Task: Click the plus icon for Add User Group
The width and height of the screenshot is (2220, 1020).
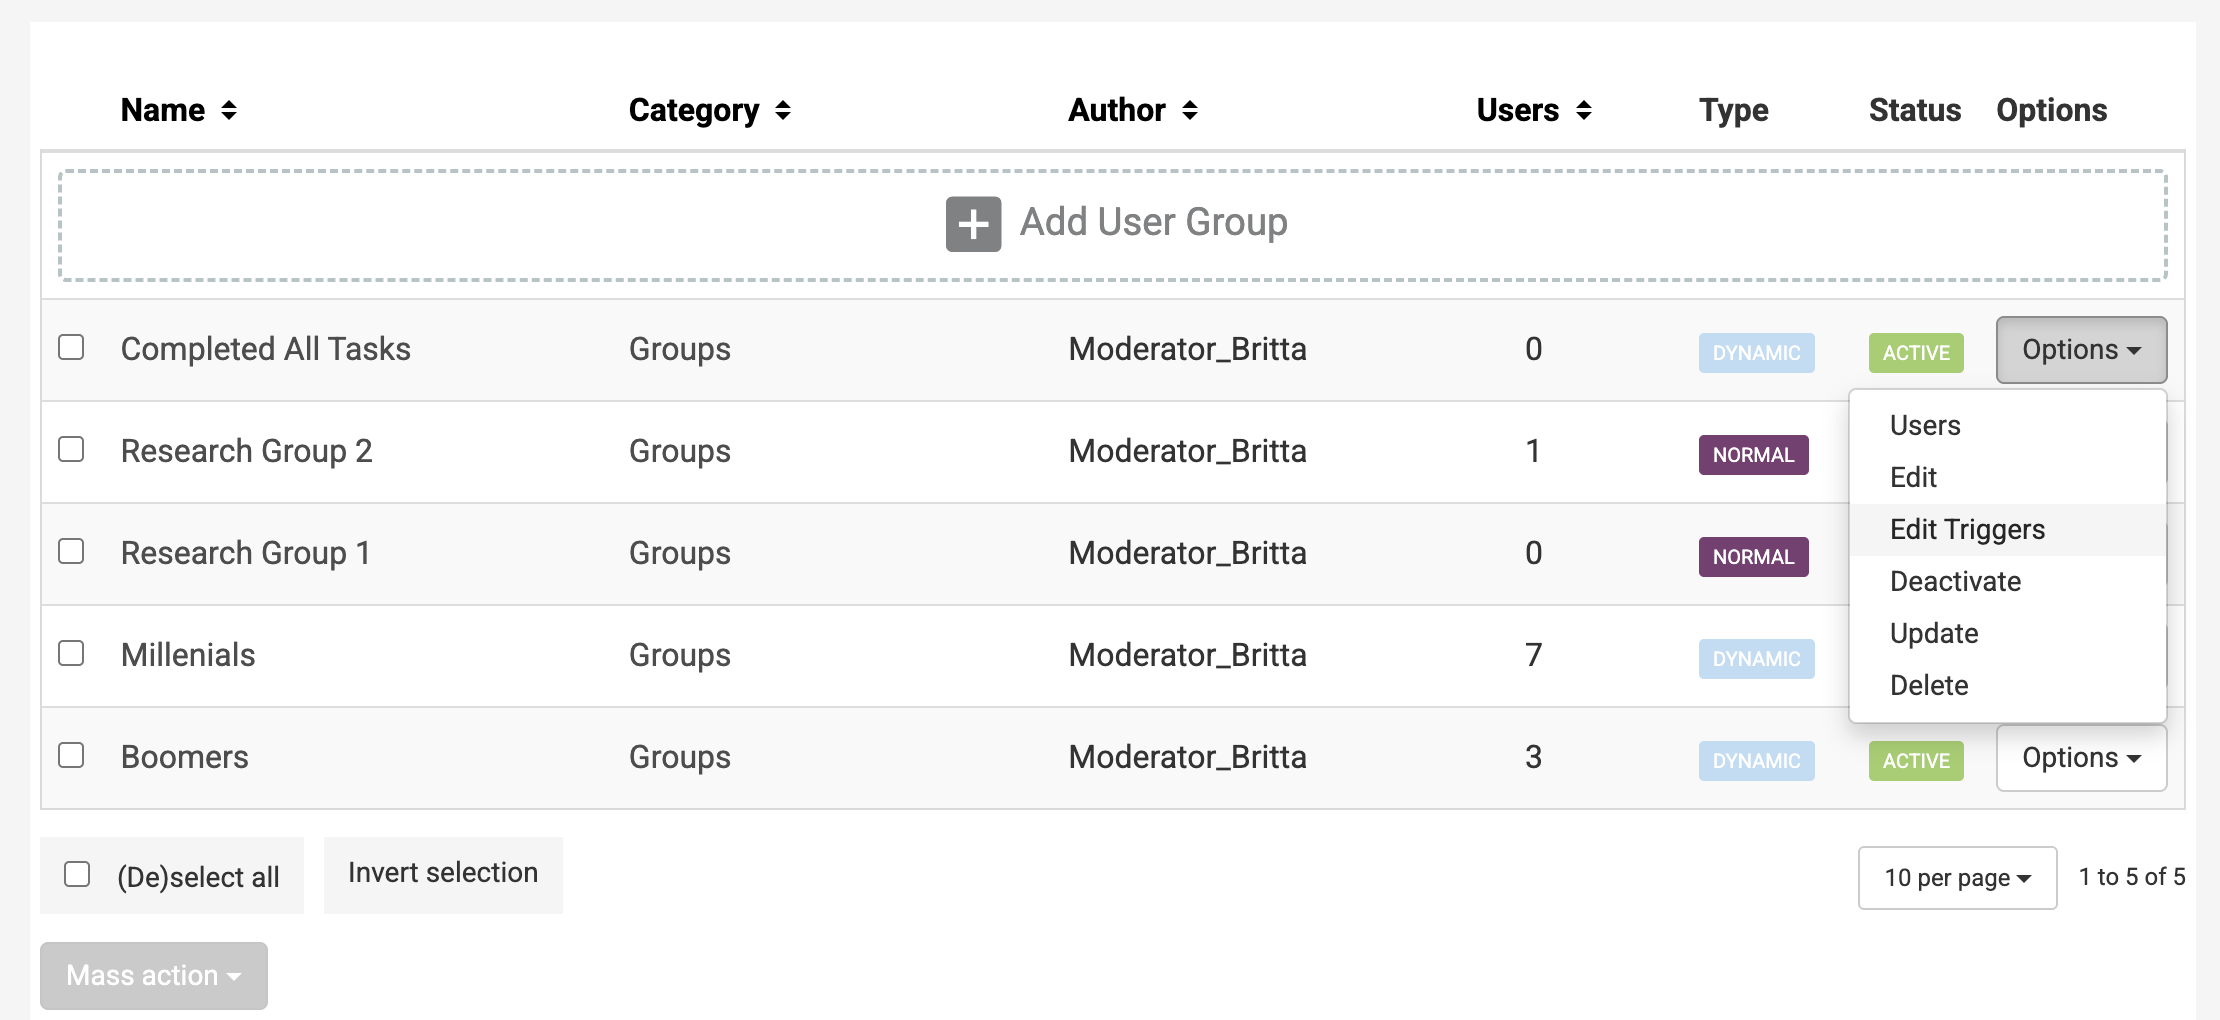Action: (973, 224)
